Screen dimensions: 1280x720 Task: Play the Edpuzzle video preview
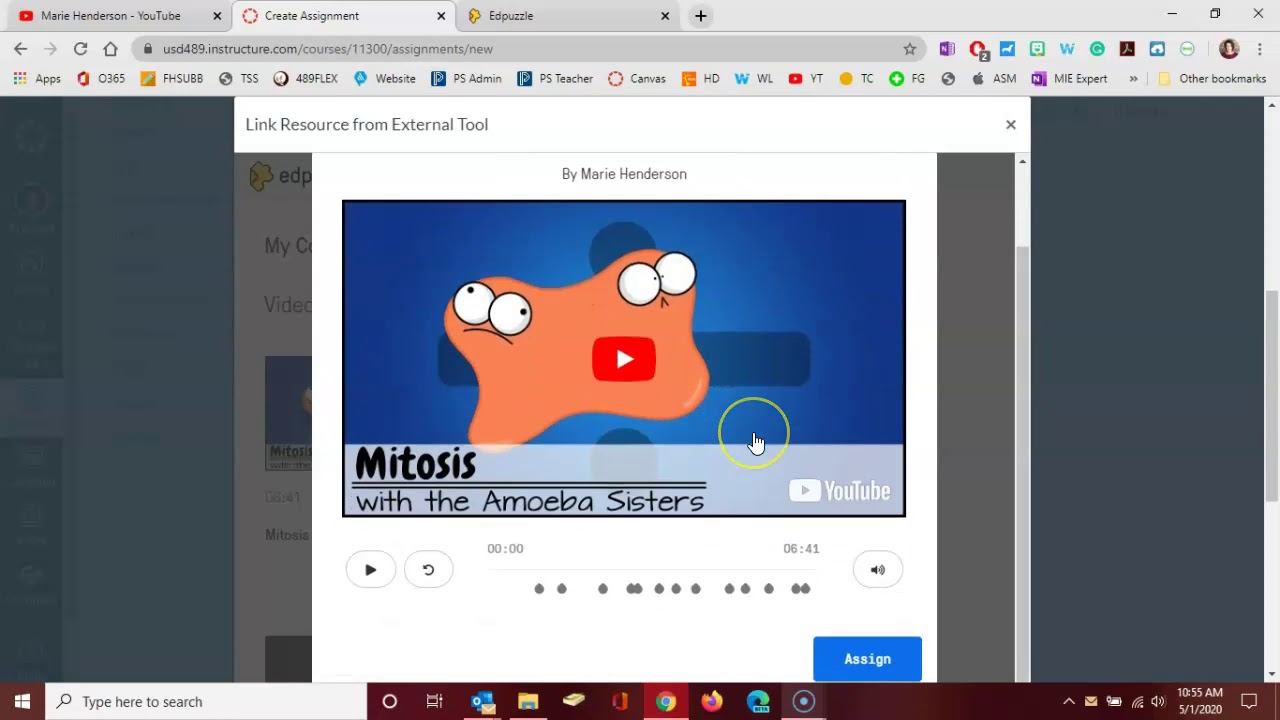tap(371, 570)
